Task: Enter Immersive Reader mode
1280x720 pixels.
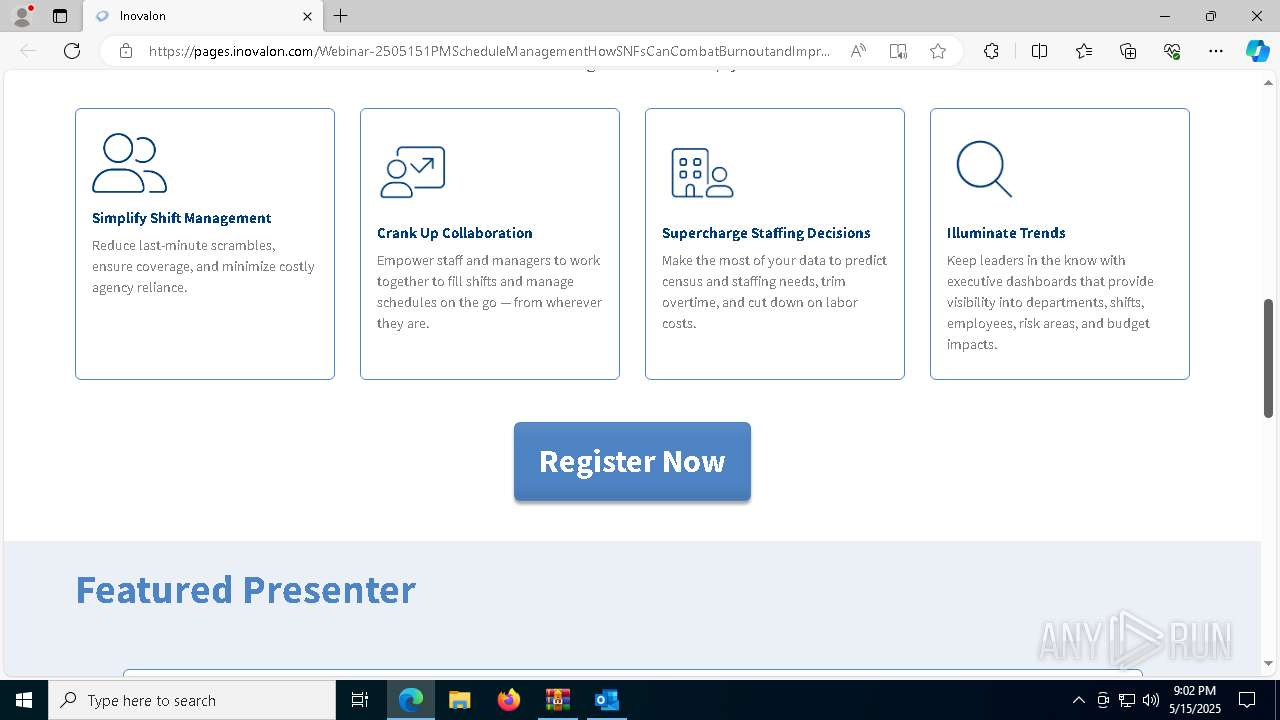Action: (x=898, y=51)
